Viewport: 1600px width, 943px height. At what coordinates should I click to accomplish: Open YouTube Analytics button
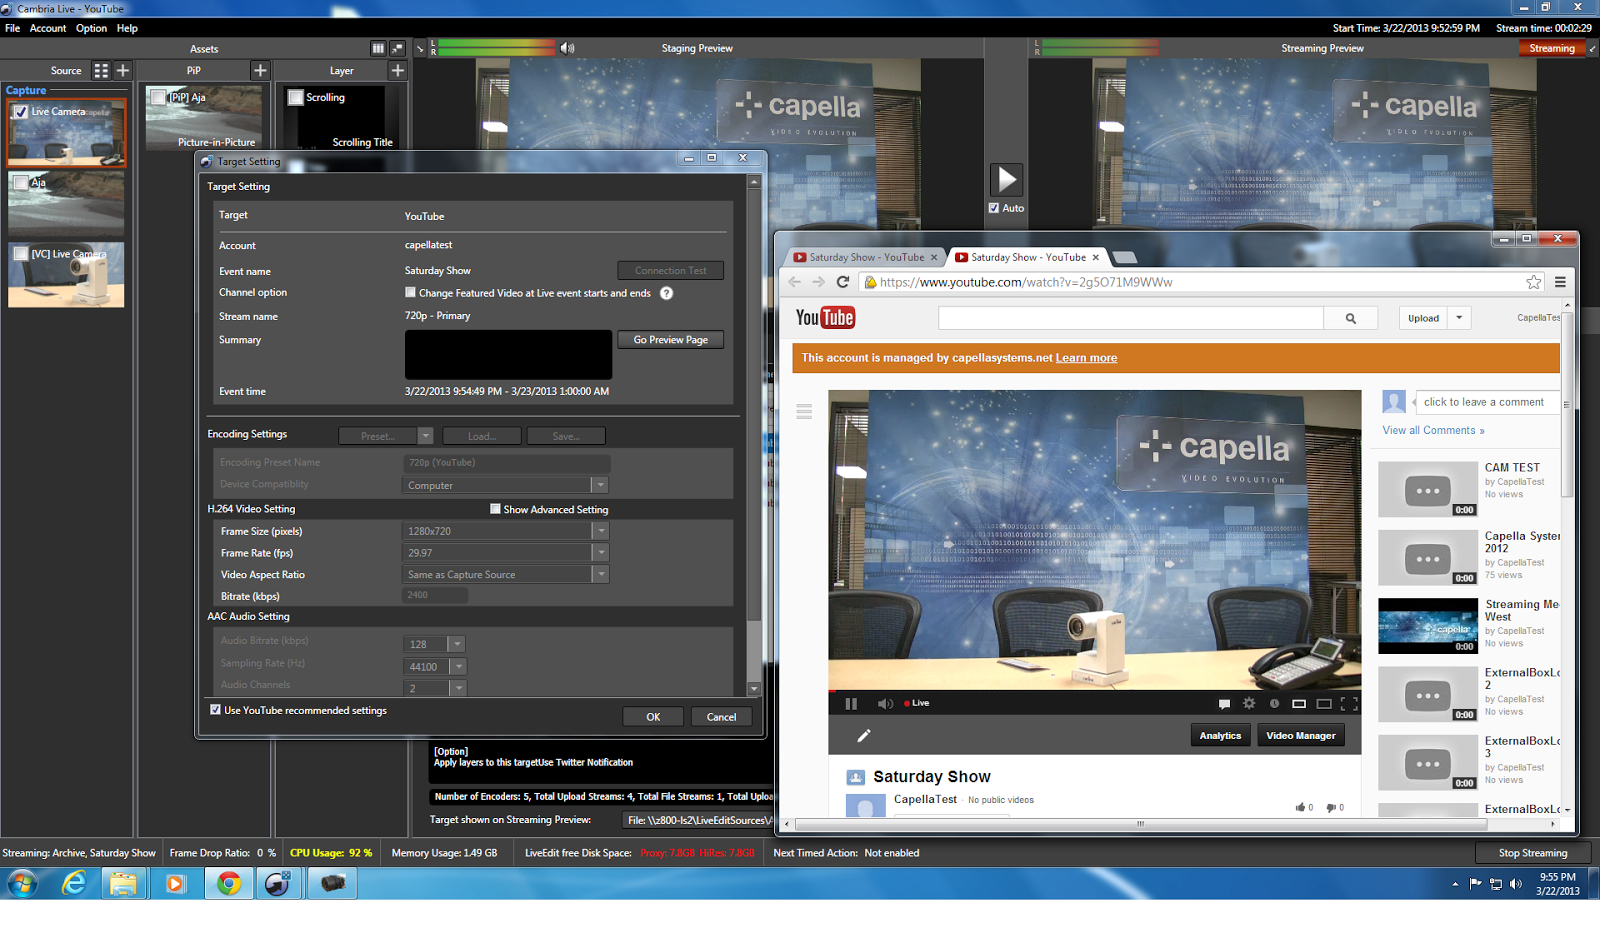pyautogui.click(x=1220, y=736)
